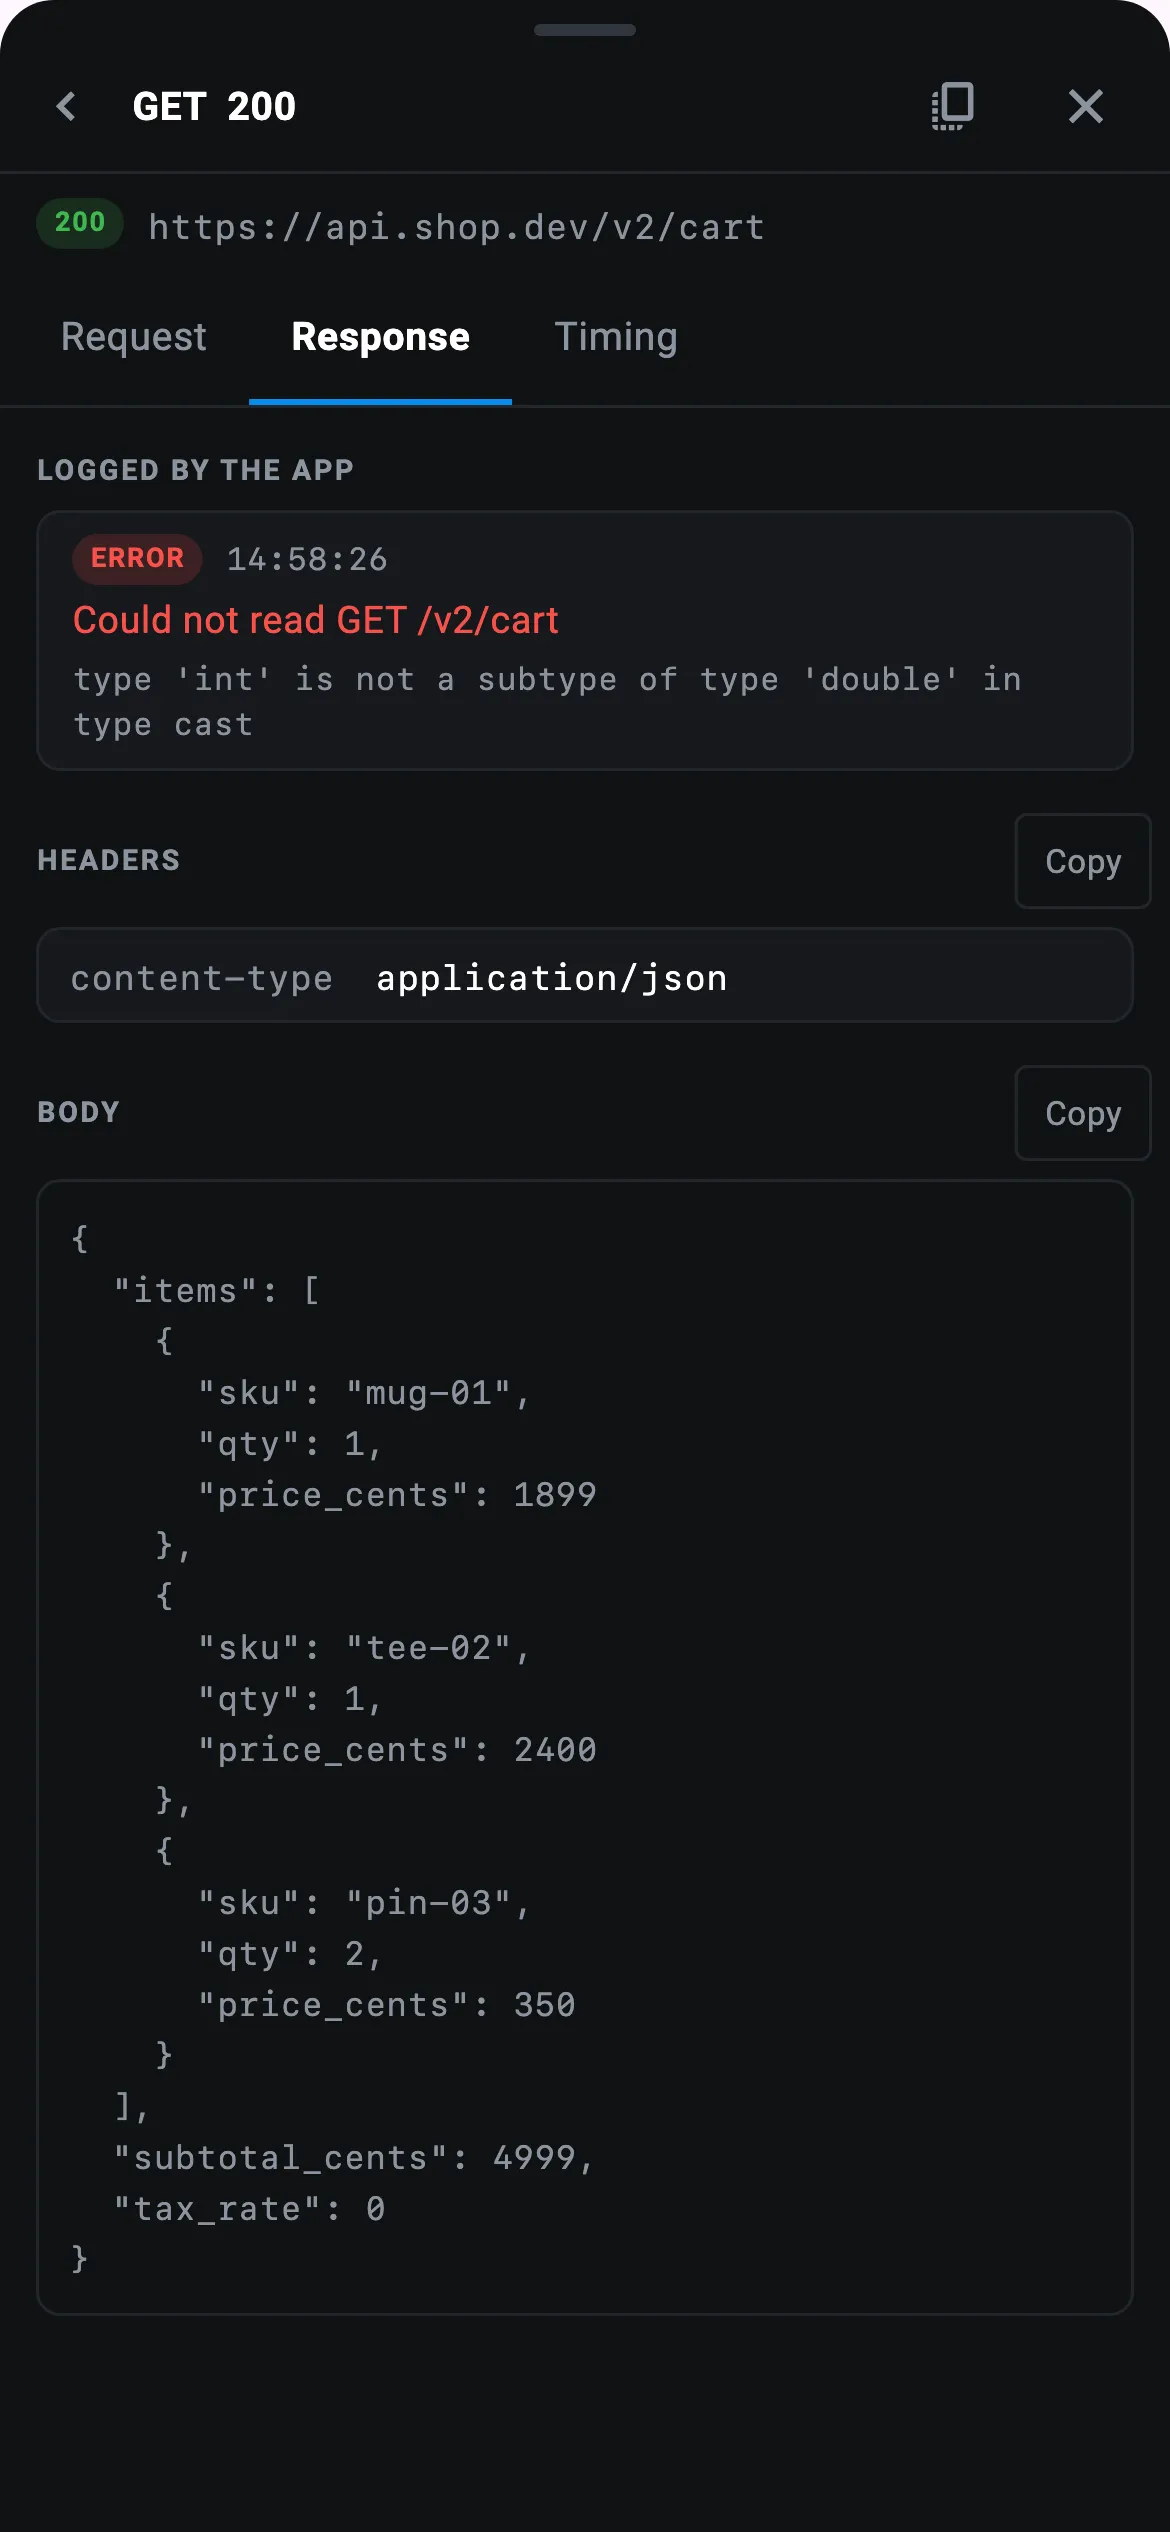Viewport: 1170px width, 2532px height.
Task: Click the "items": [ line in body
Action: tap(217, 1291)
